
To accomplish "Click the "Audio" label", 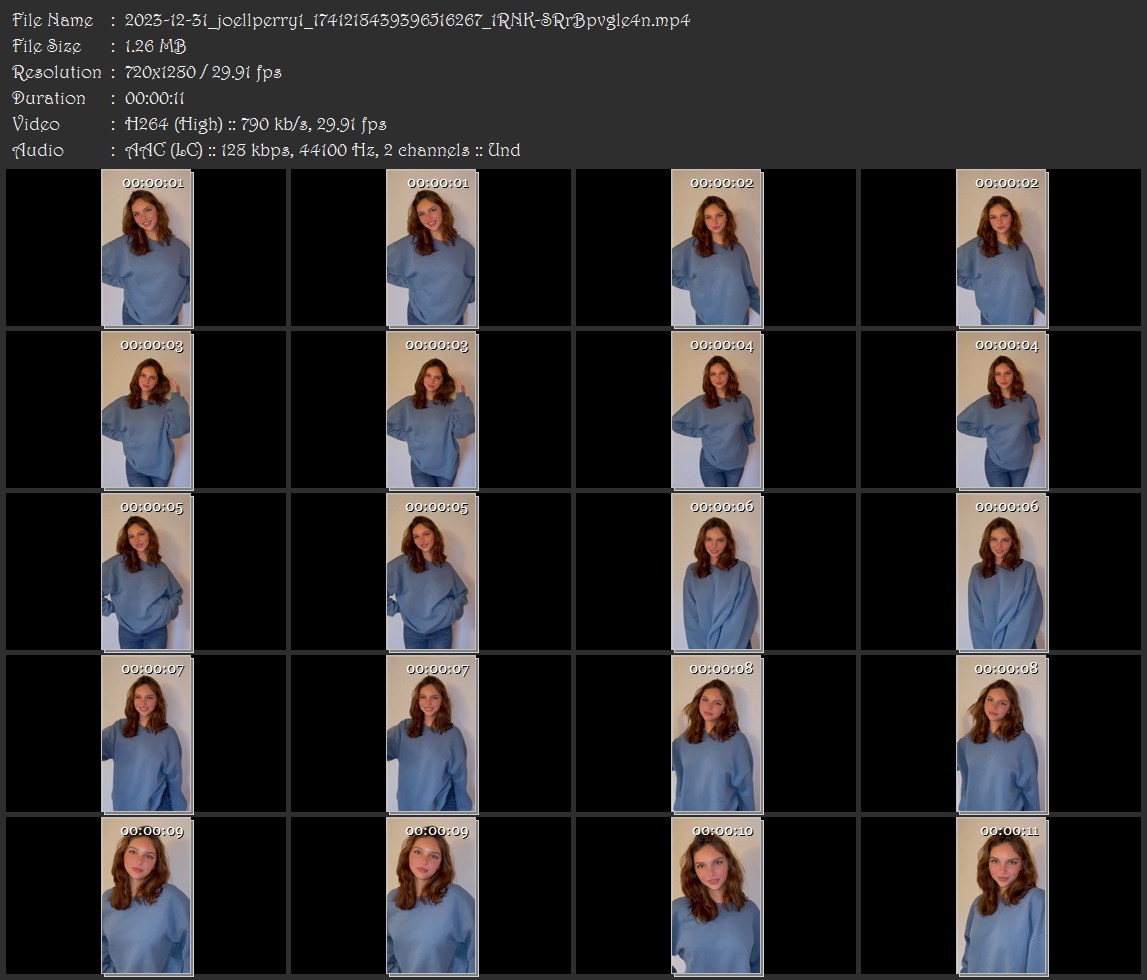I will (x=38, y=151).
